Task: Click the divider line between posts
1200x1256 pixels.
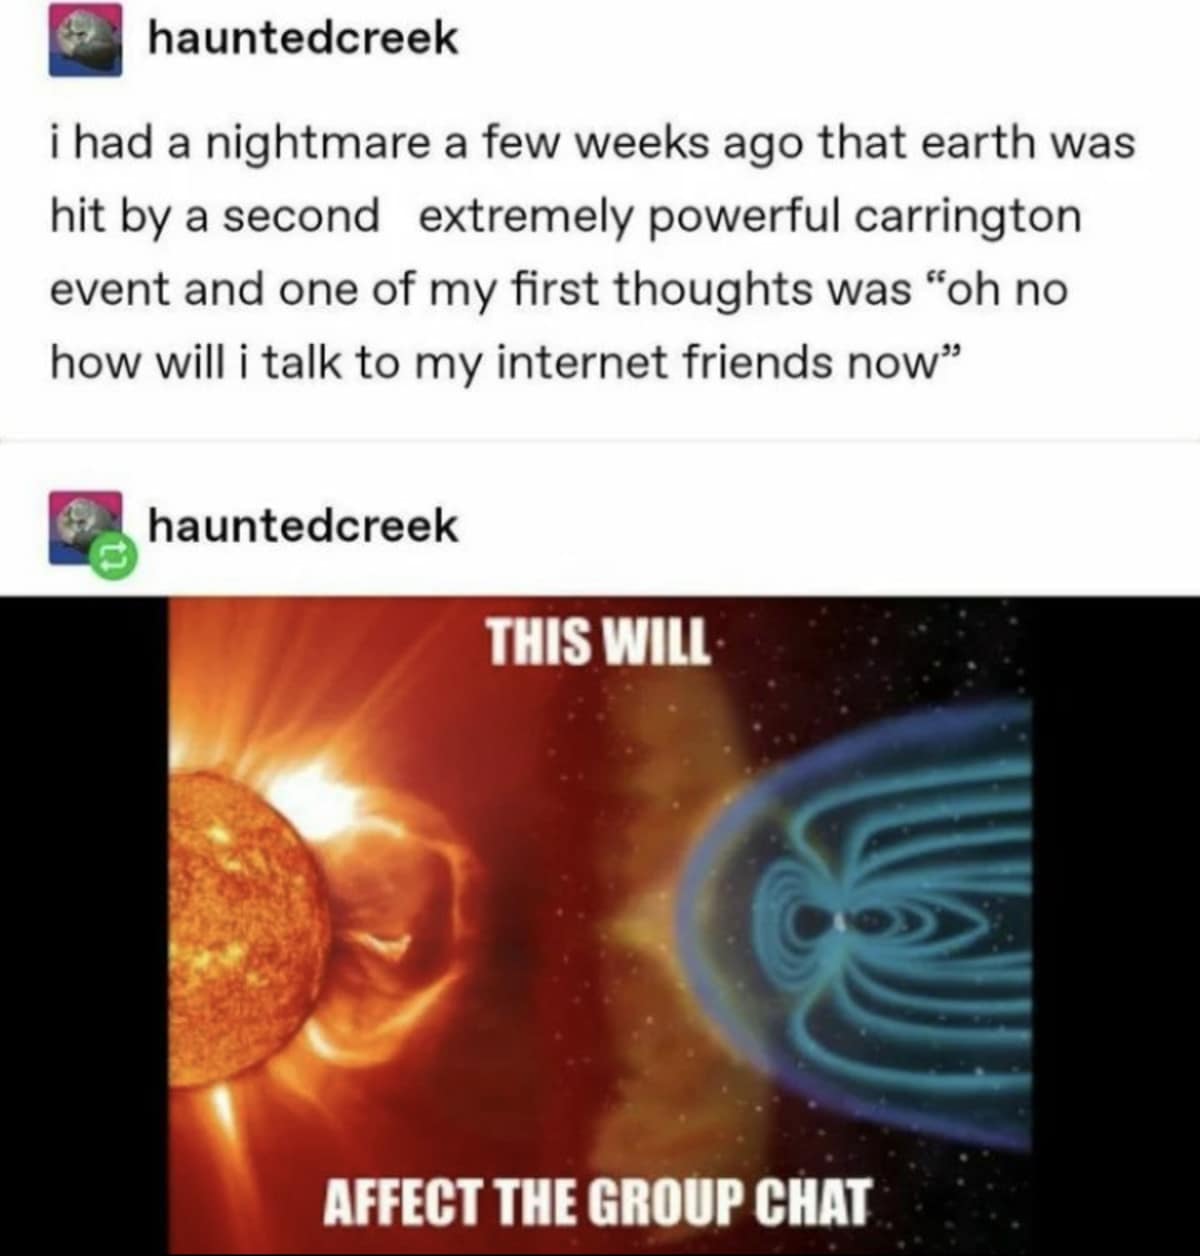Action: coord(600,440)
